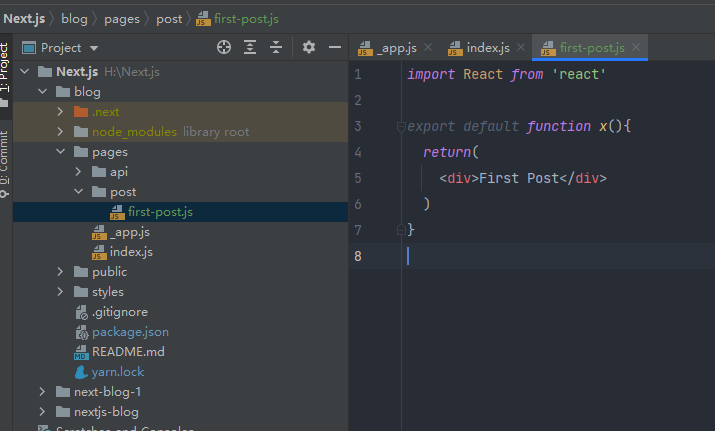
Task: Expand the public folder
Action: coord(60,272)
